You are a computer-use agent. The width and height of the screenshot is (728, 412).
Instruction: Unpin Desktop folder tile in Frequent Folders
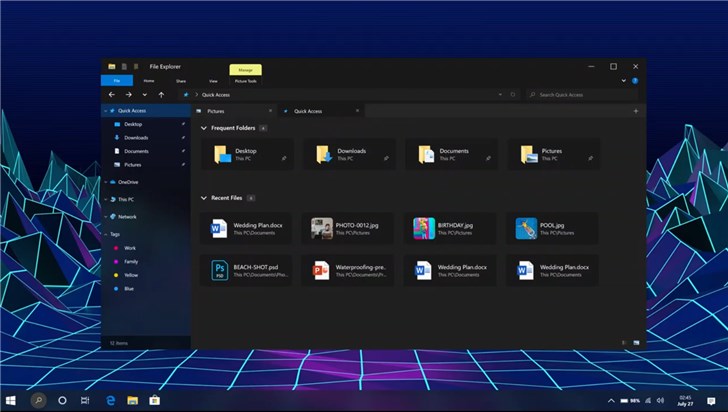[284, 158]
